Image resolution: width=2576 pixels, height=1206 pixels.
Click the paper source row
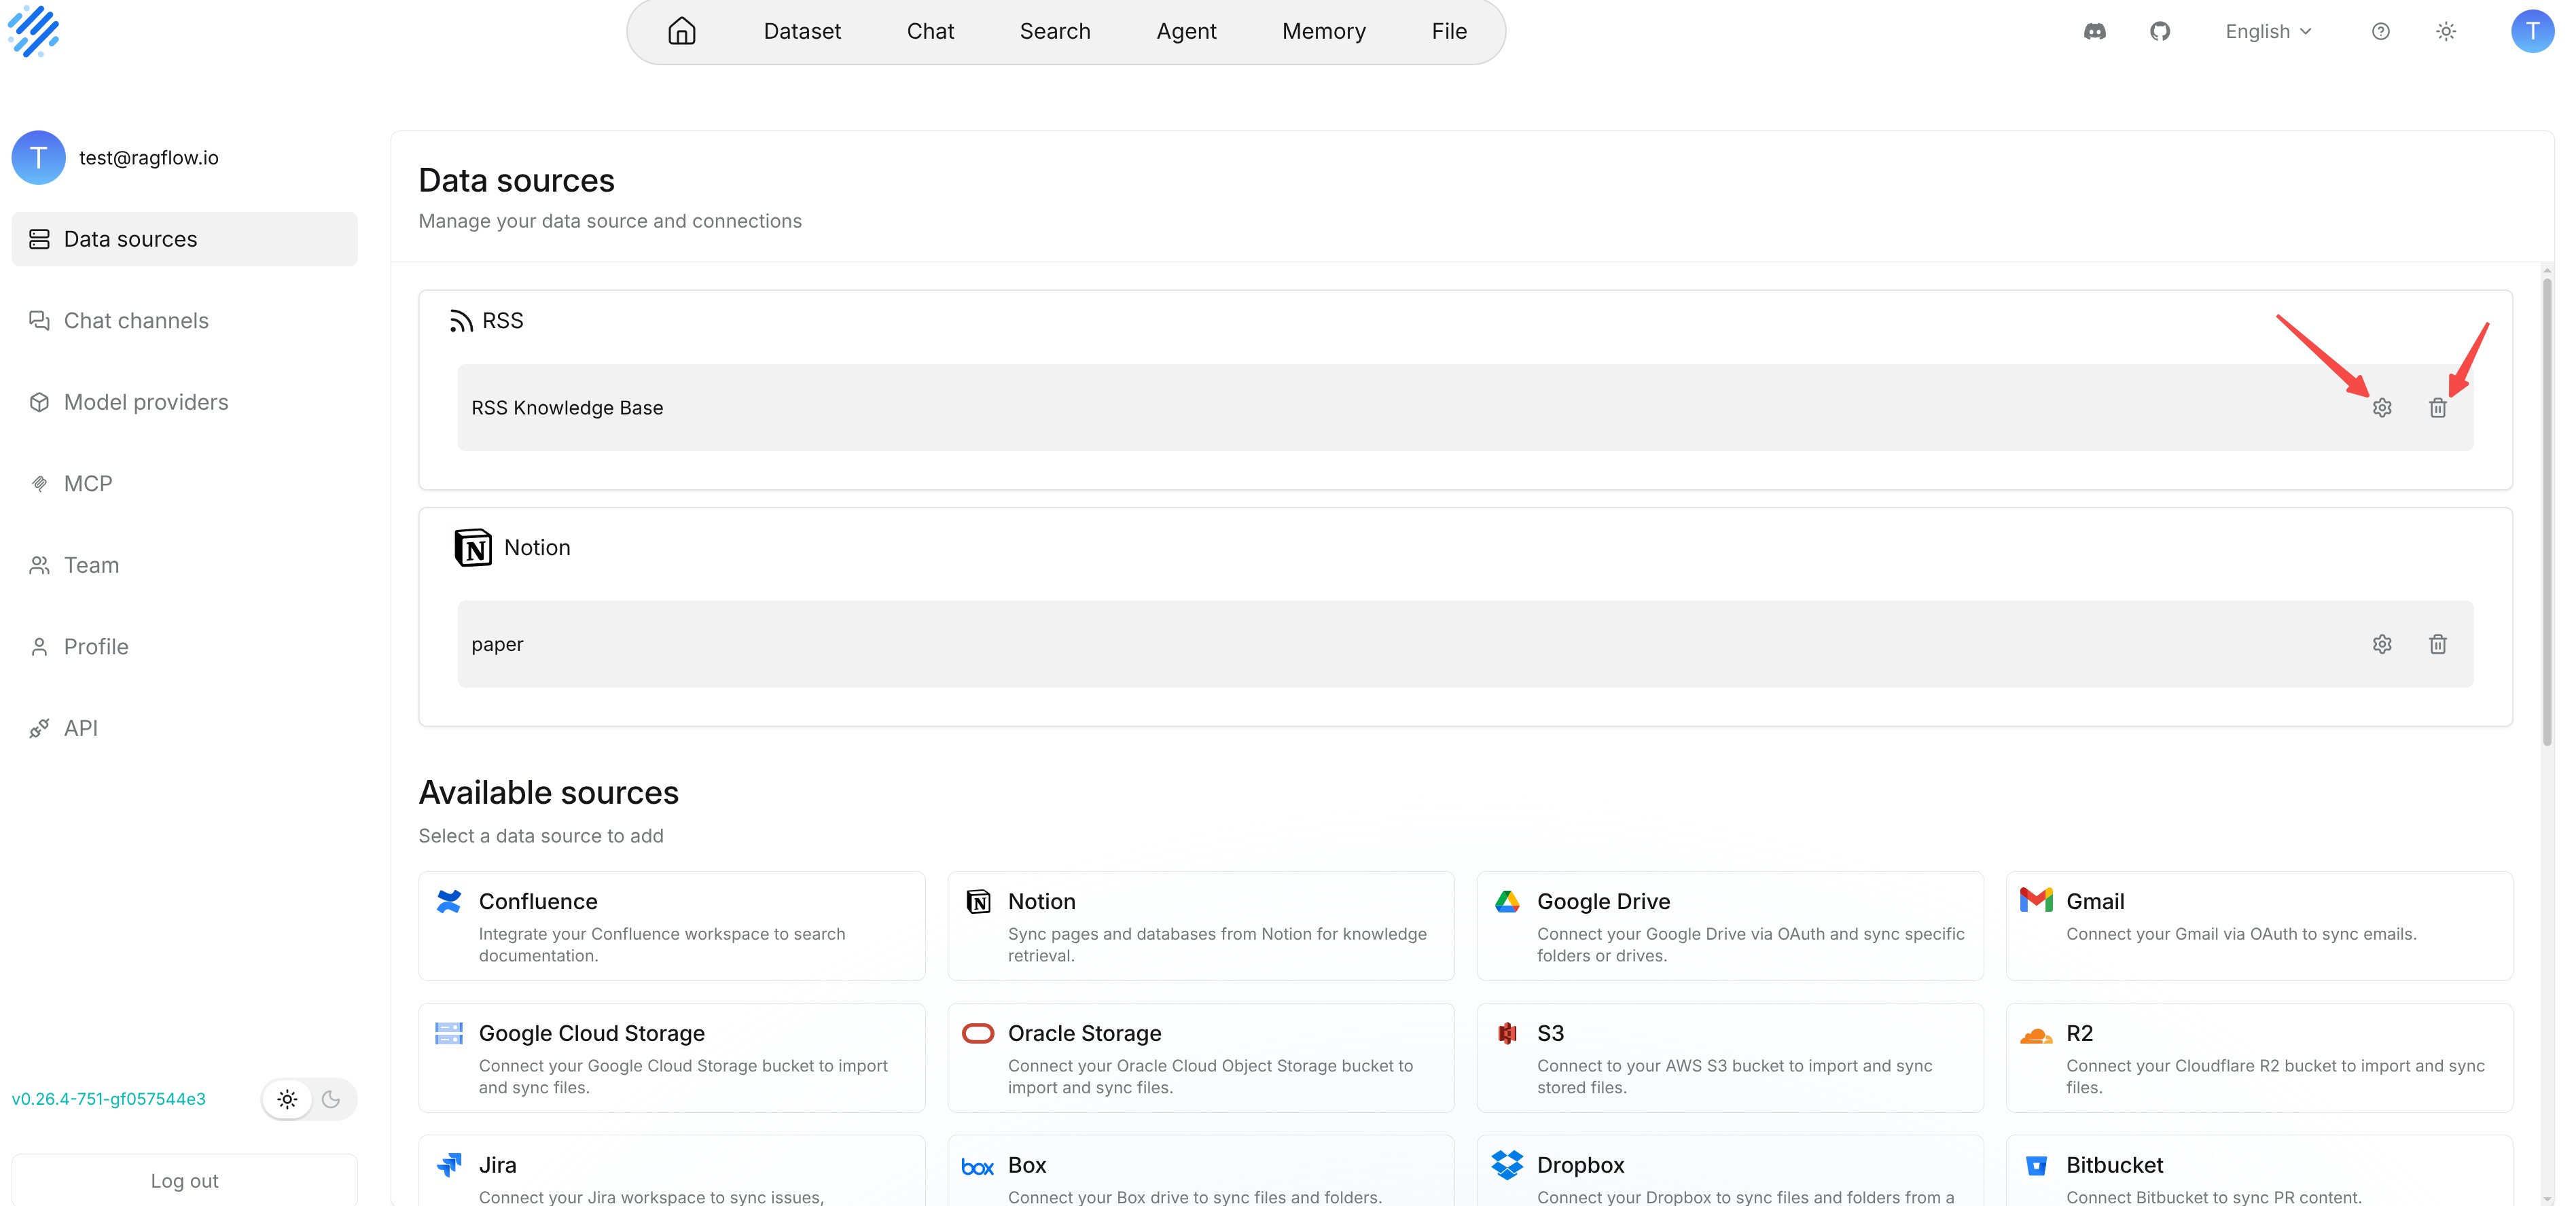[1465, 644]
